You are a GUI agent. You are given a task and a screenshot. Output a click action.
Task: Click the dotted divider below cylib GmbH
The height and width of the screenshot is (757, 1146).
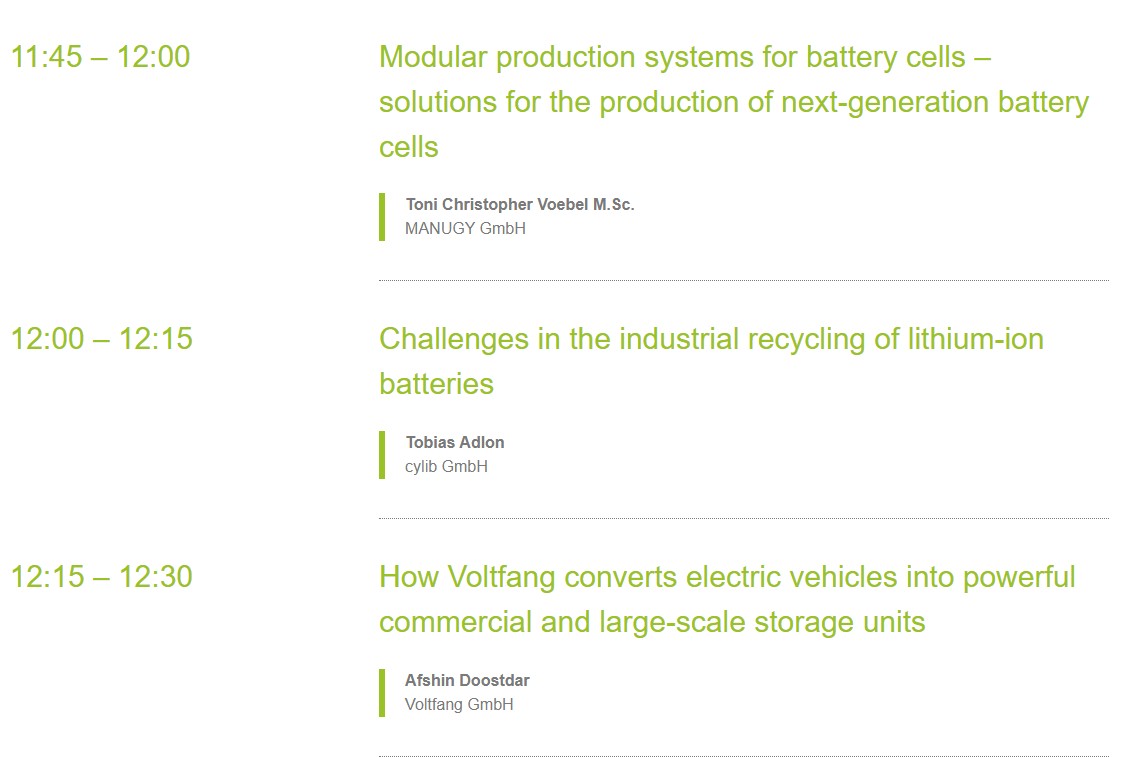click(744, 519)
